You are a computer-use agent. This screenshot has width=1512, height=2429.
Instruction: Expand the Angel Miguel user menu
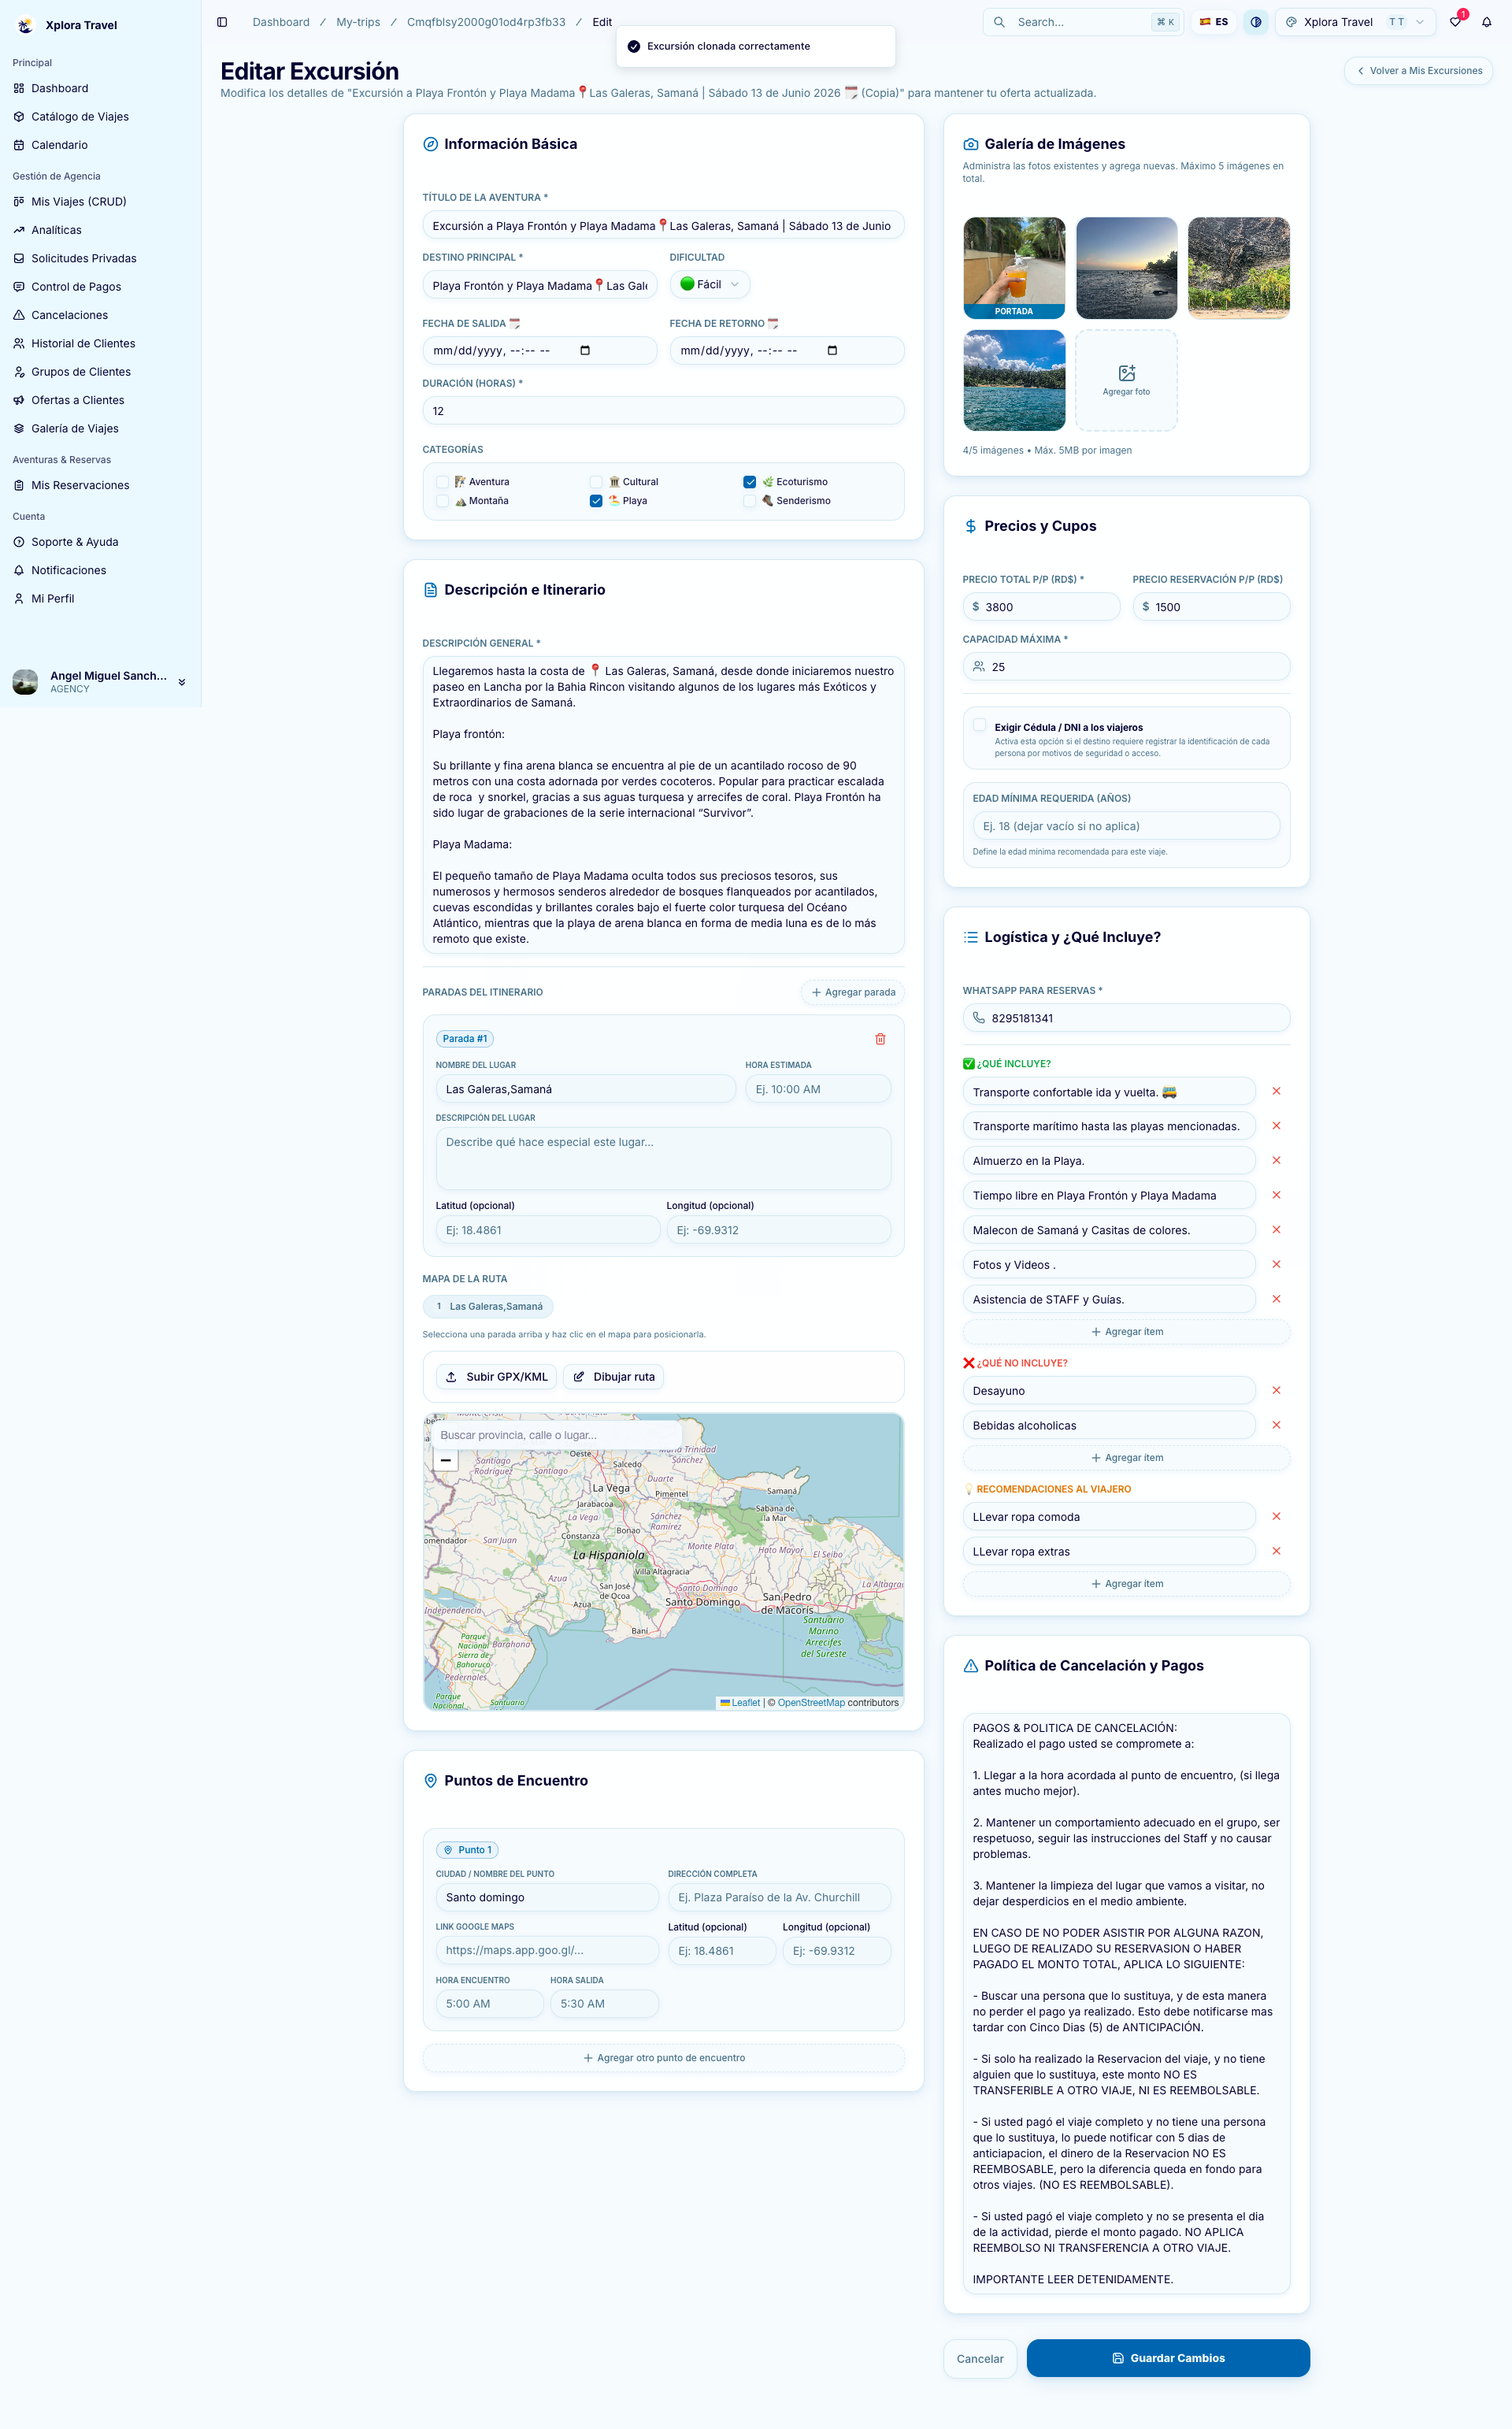pyautogui.click(x=182, y=682)
